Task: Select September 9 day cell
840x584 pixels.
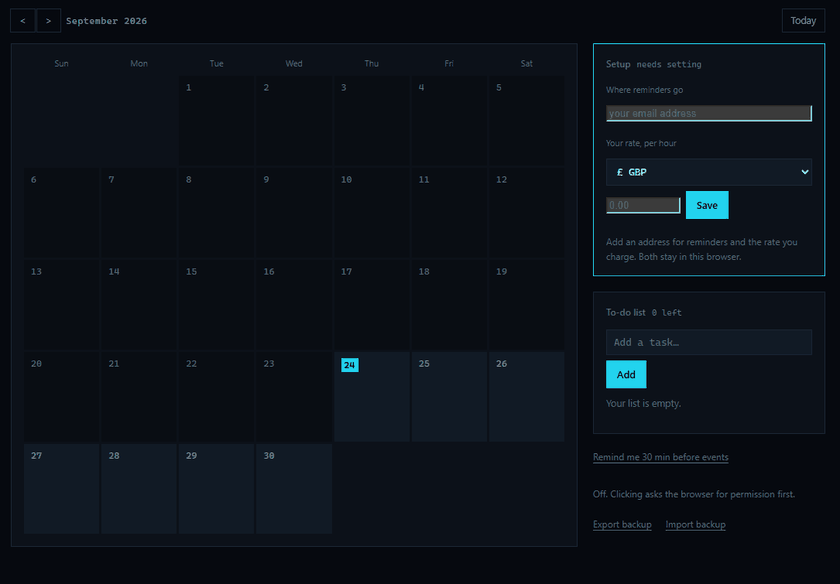Action: click(x=294, y=213)
